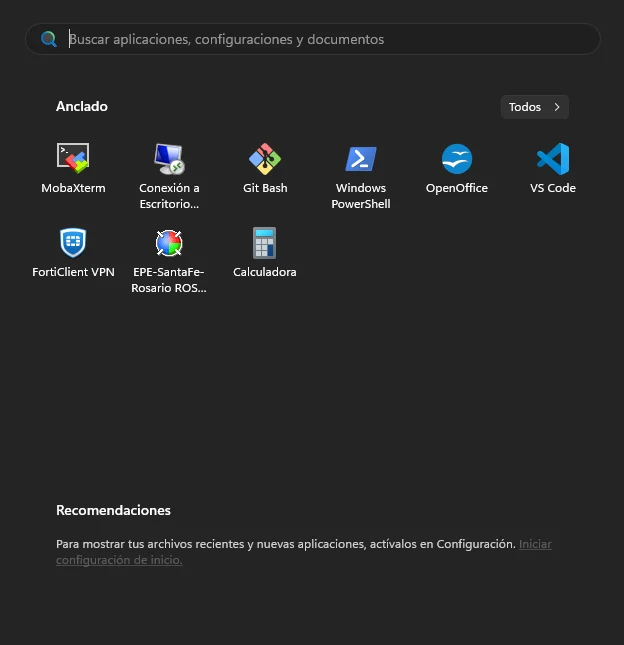Open Git Bash from pinned apps
This screenshot has height=645, width=624.
click(265, 159)
